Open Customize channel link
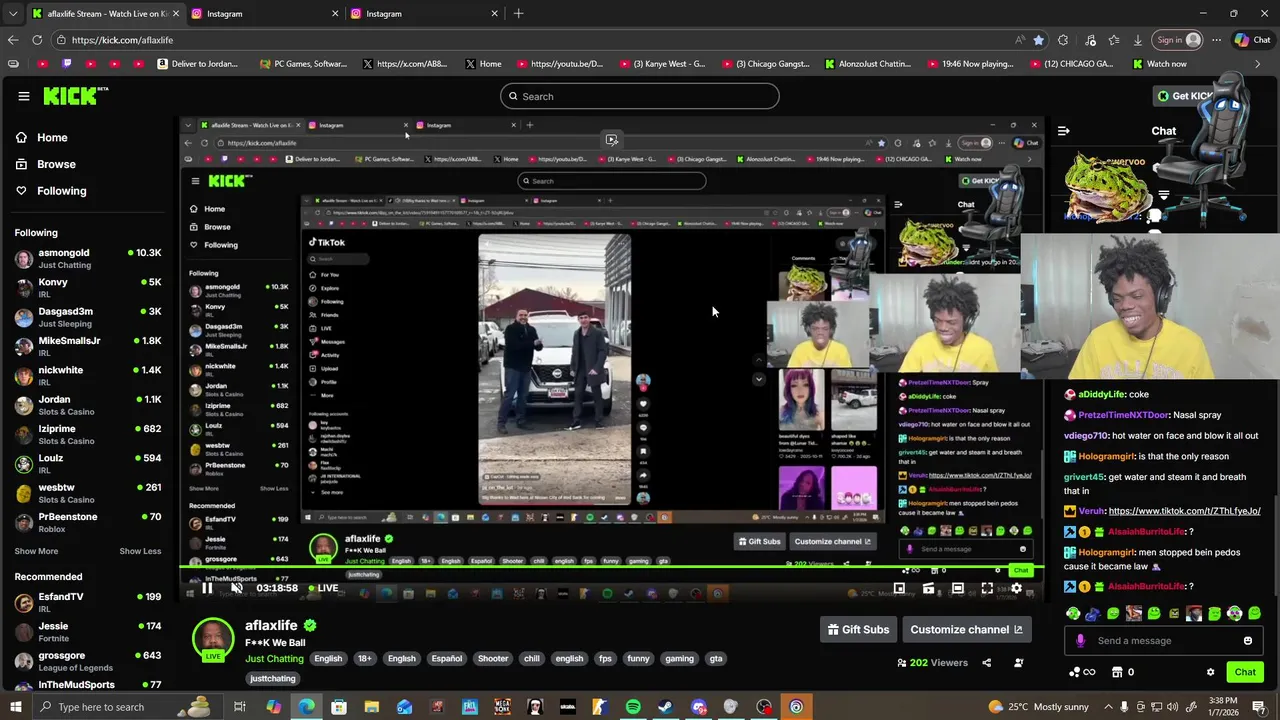Screen dimensions: 1280x720 point(966,629)
